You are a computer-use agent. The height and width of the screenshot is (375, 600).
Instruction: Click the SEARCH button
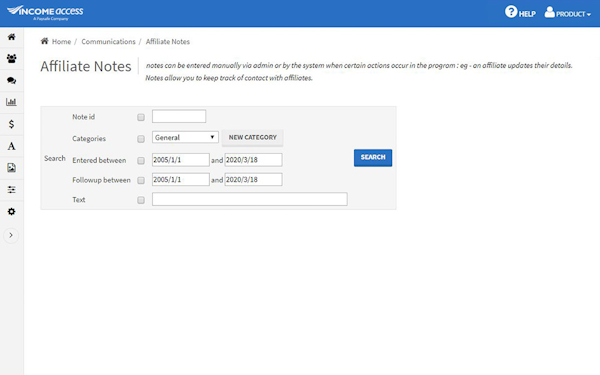(x=373, y=158)
